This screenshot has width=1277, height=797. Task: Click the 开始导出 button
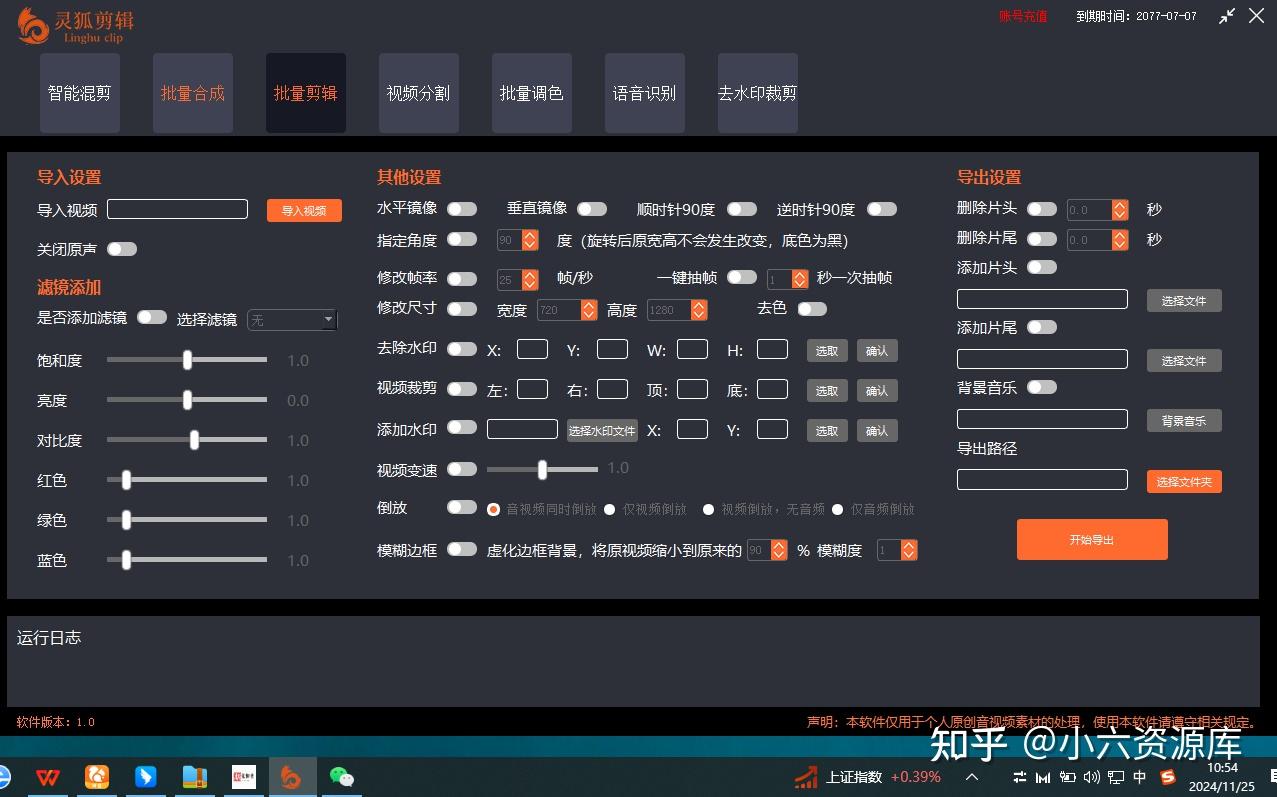1091,539
